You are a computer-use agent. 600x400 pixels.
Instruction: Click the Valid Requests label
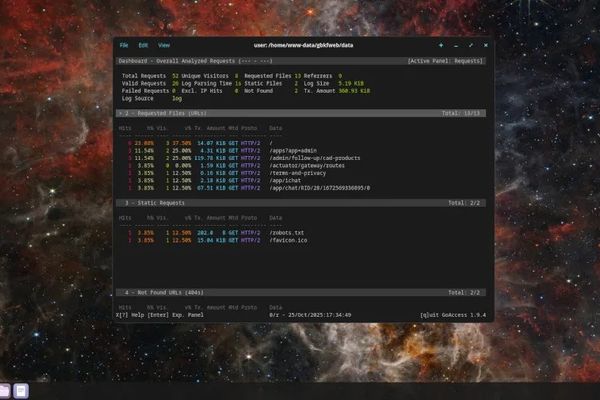pos(144,83)
